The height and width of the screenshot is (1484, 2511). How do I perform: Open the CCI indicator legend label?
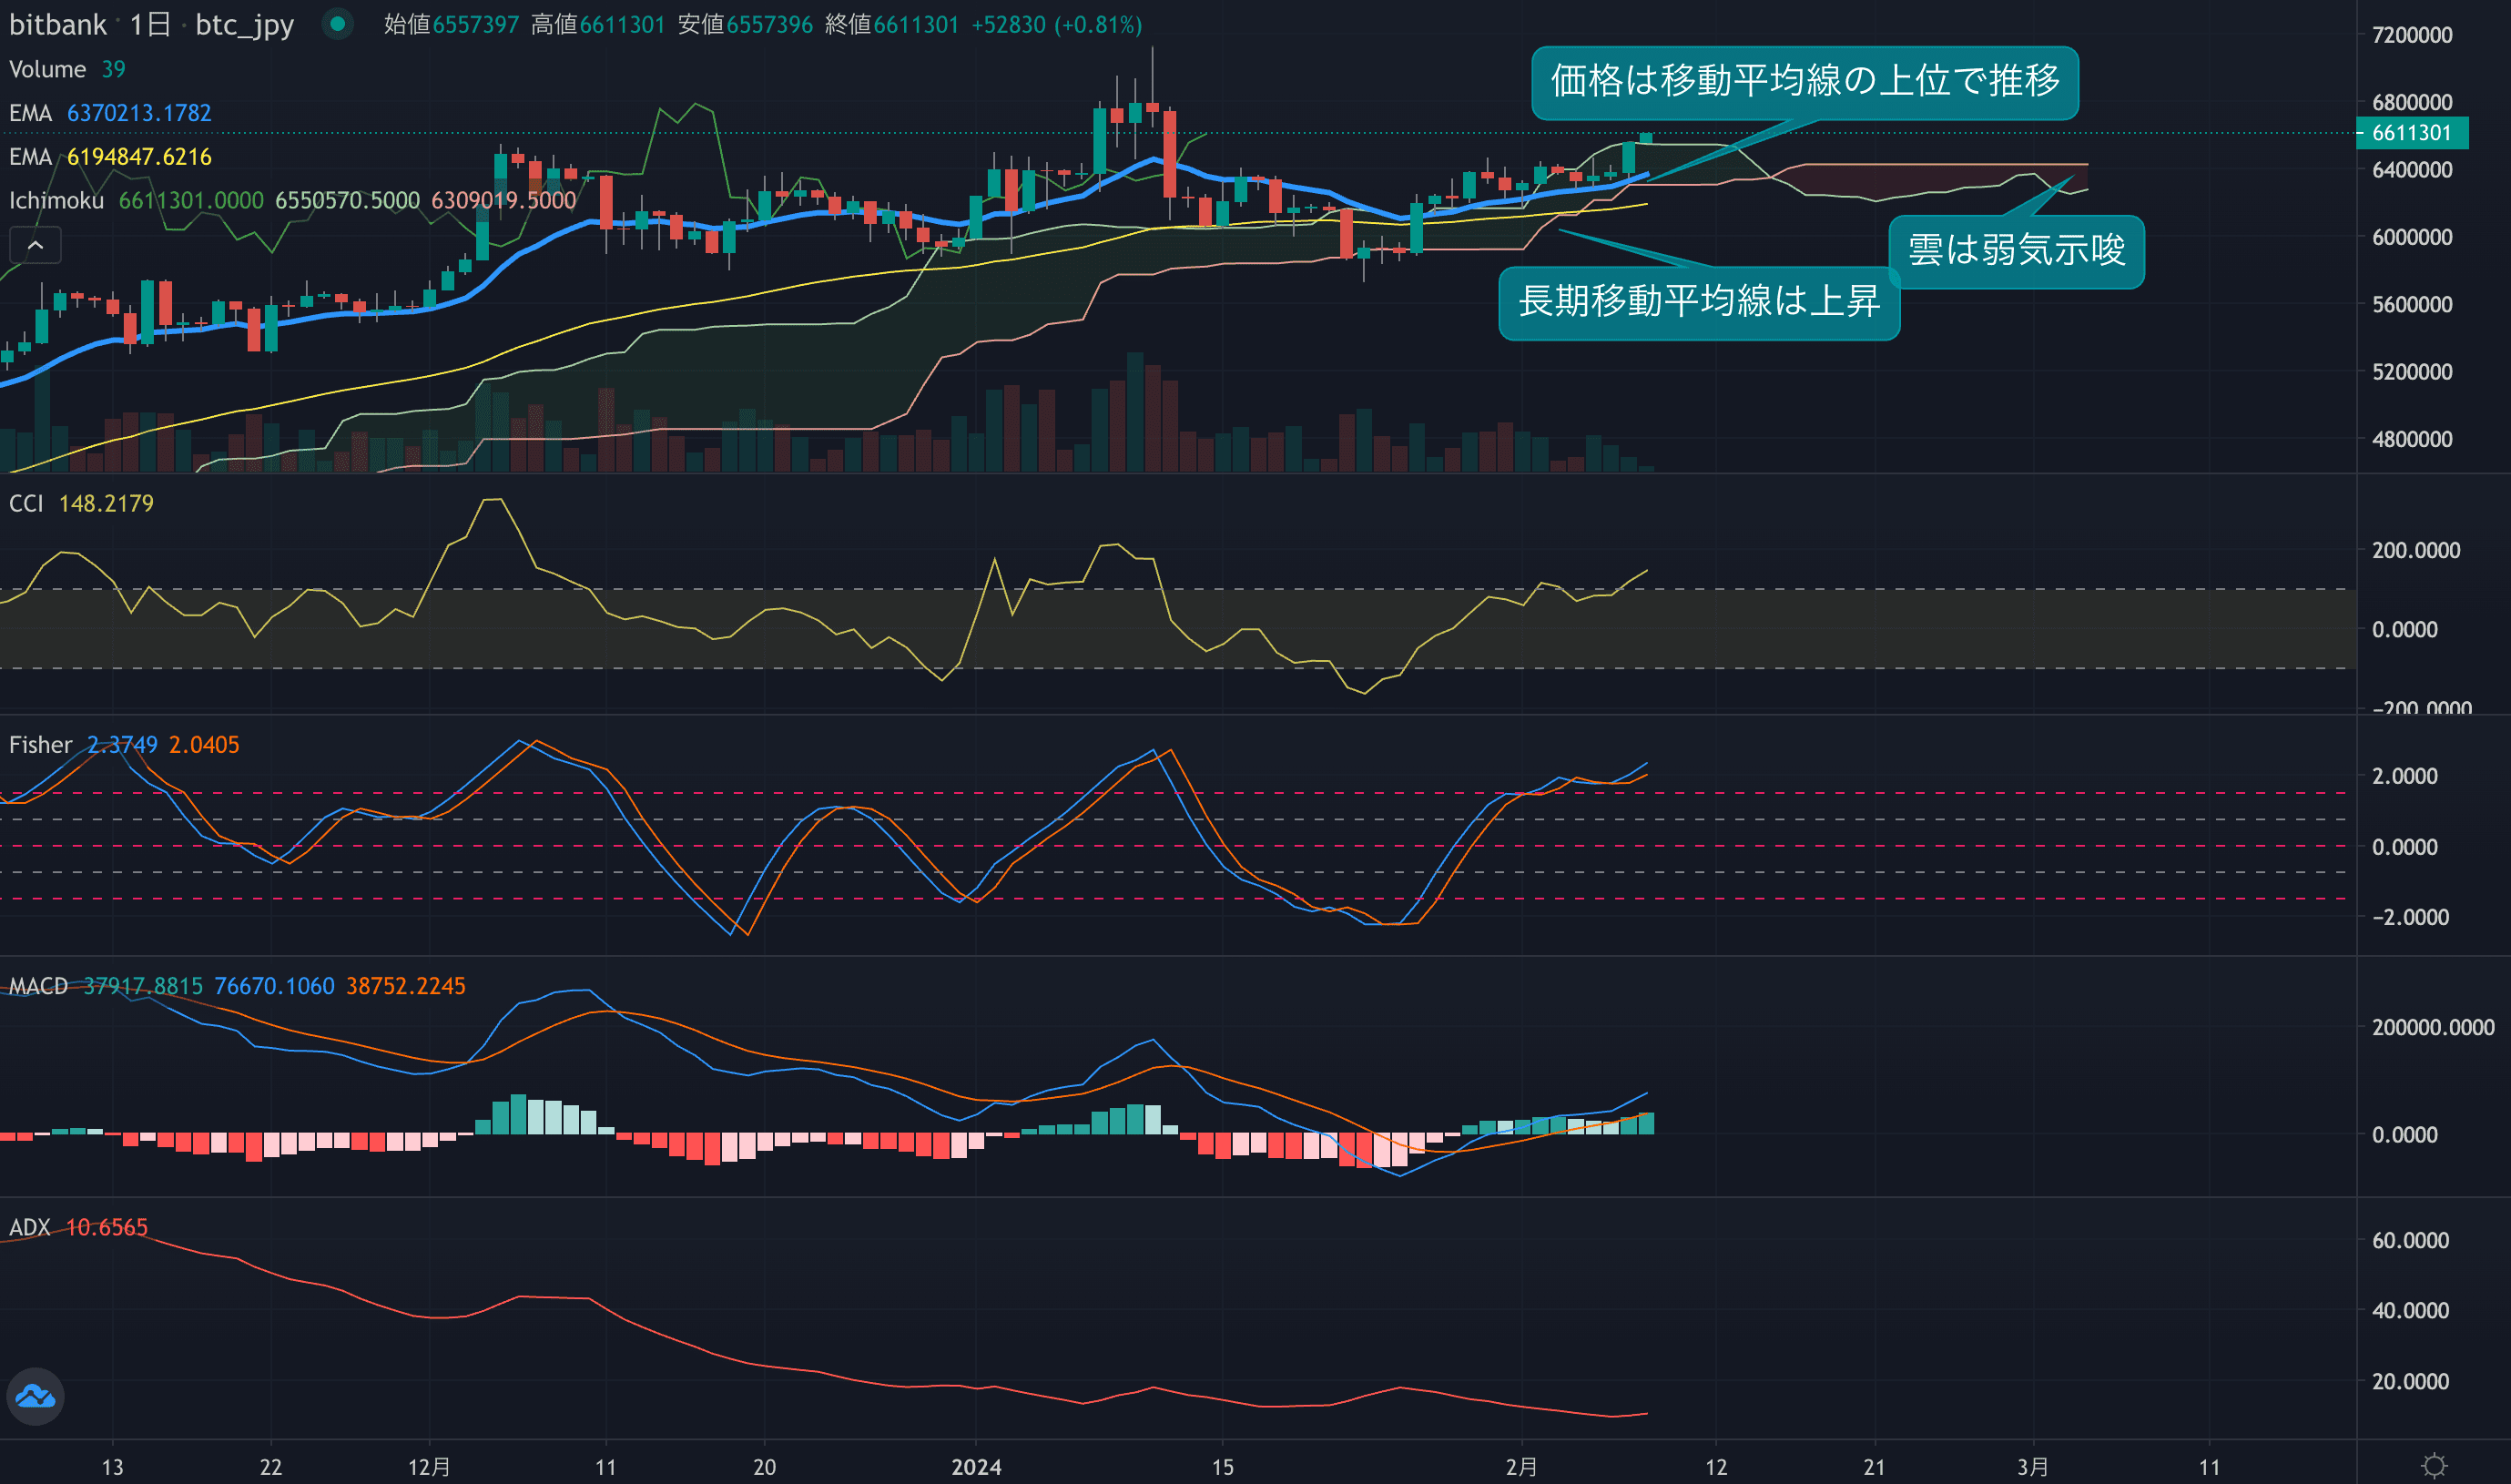tap(26, 503)
